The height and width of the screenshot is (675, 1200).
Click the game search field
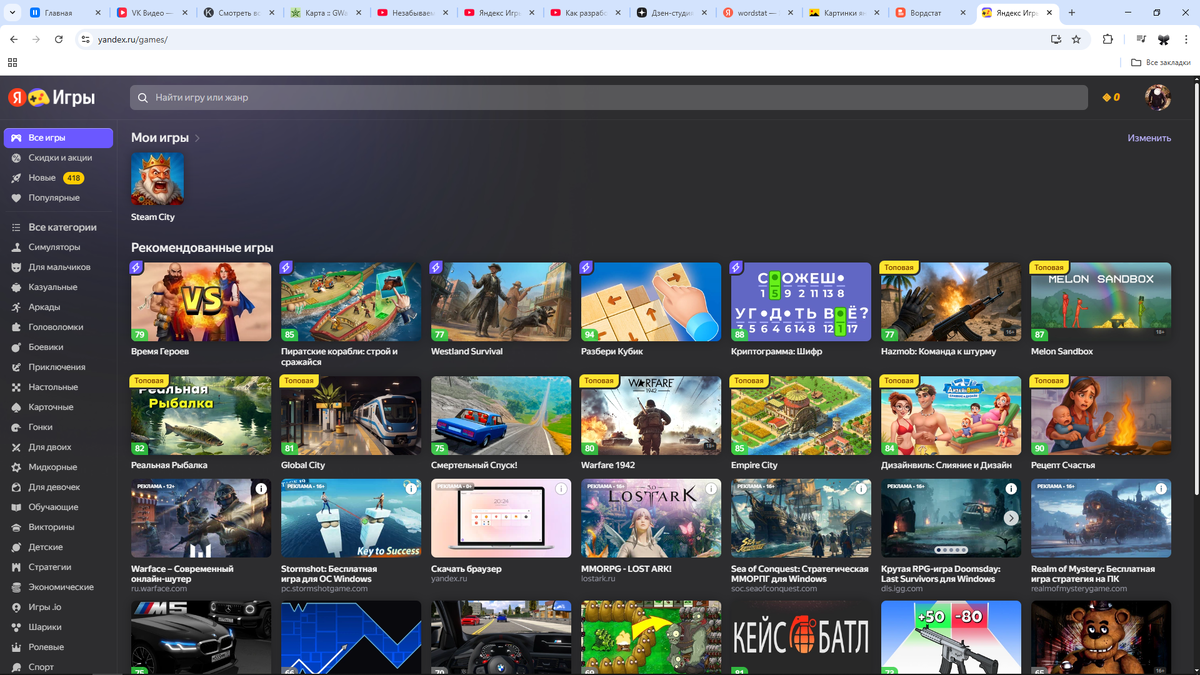[609, 97]
